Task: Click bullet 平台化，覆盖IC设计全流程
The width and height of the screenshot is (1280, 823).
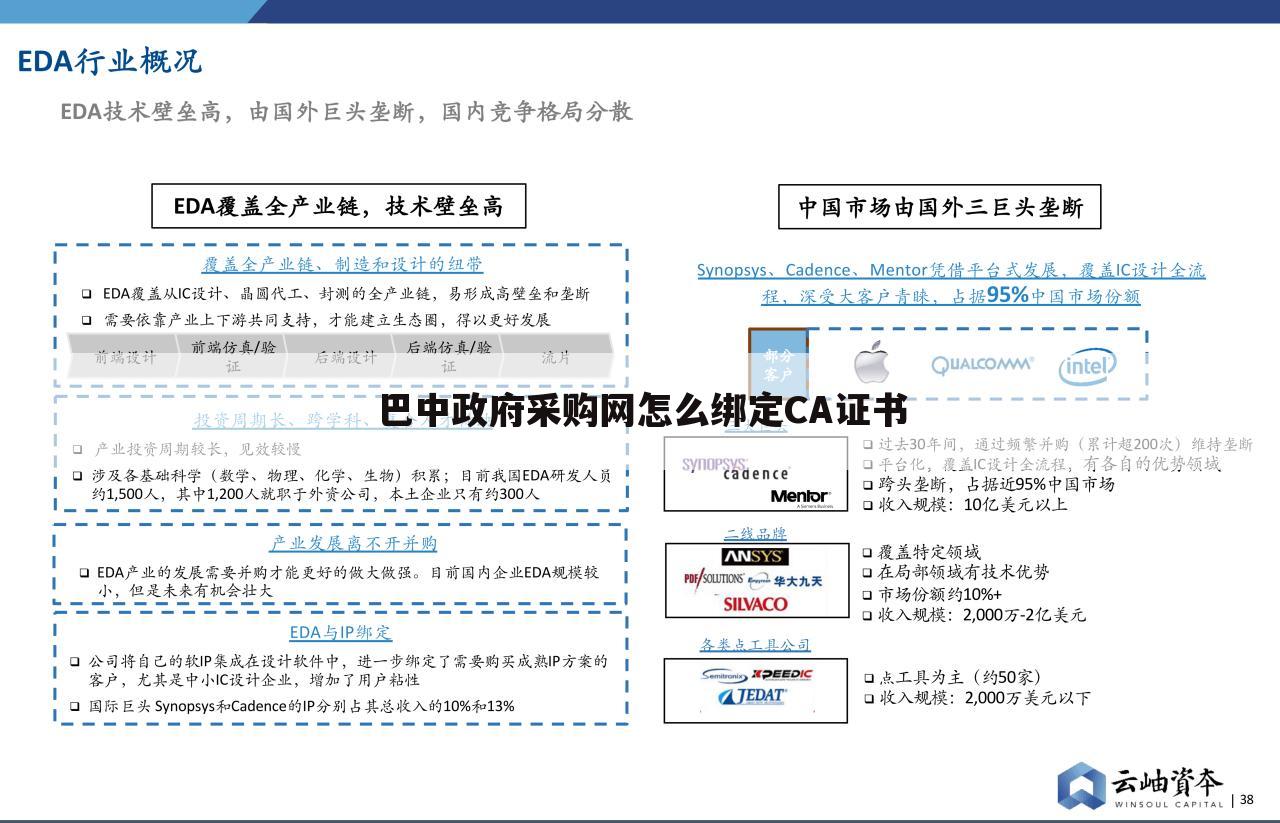Action: [x=1042, y=464]
